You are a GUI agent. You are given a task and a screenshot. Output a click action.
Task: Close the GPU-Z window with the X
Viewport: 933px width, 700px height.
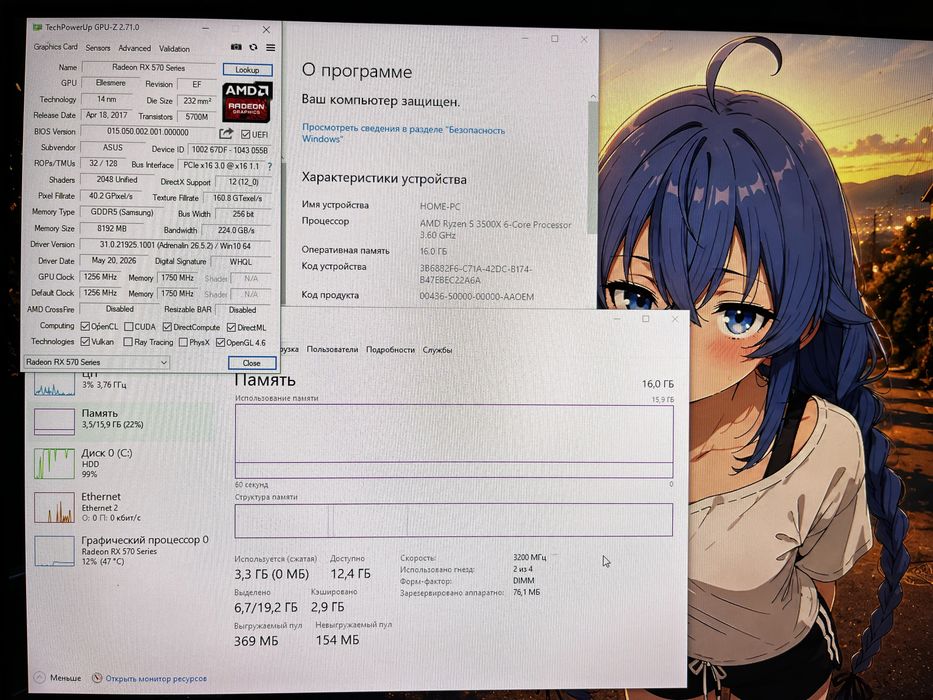tap(267, 29)
